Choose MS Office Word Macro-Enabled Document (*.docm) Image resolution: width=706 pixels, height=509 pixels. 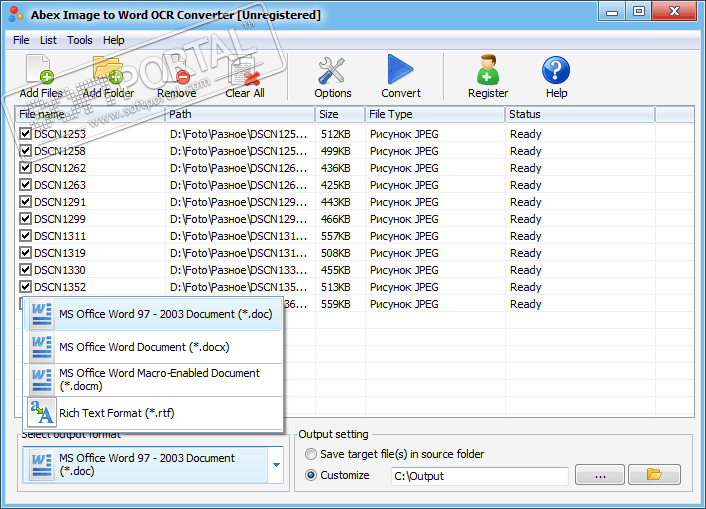tap(153, 380)
